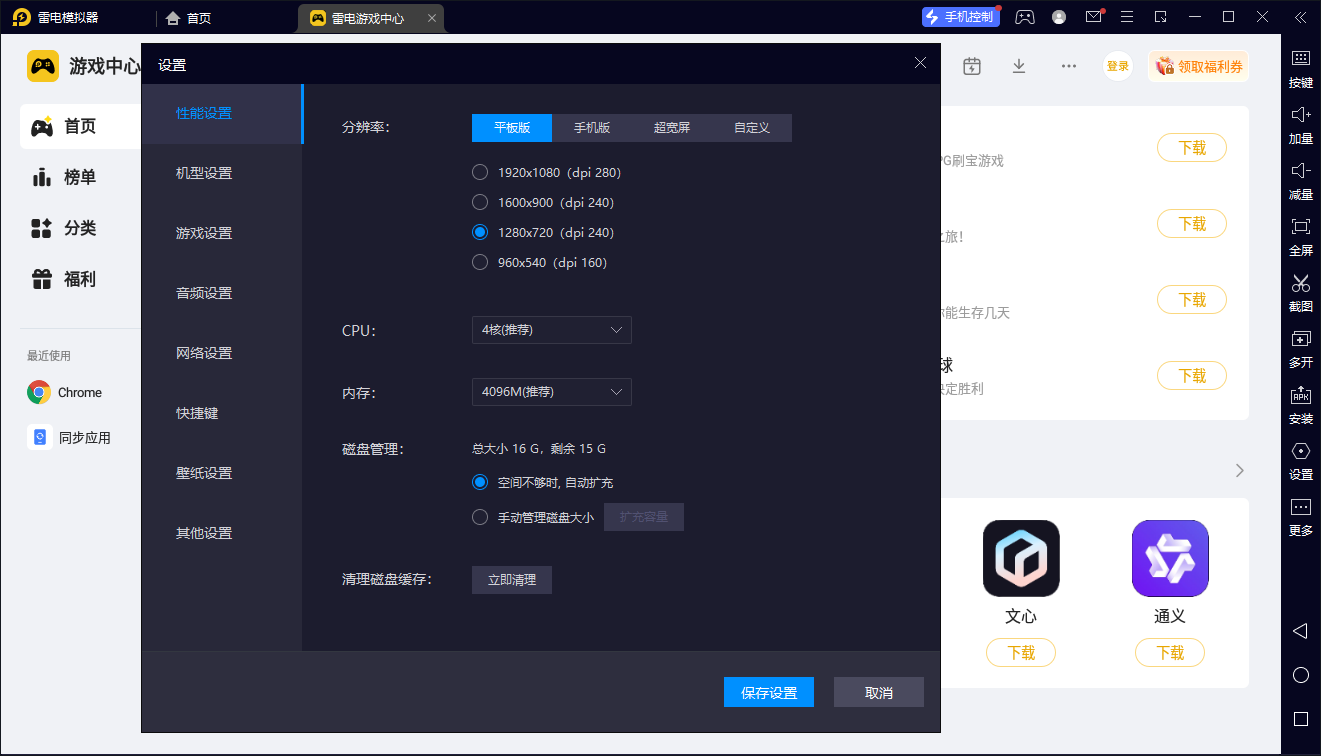Viewport: 1321px width, 756px height.
Task: Open the 其他设置 settings tab
Action: 221,533
